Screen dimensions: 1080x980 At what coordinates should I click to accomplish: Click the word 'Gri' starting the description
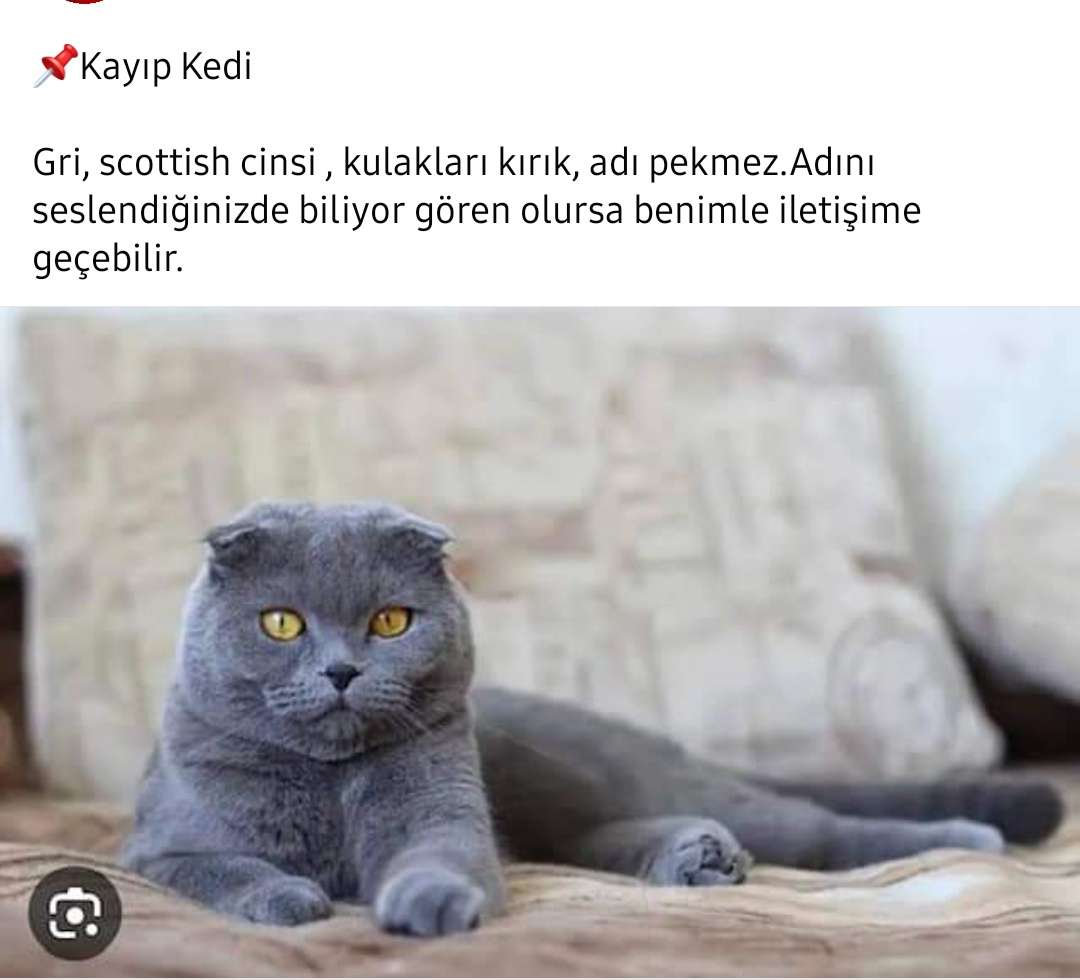coord(60,163)
